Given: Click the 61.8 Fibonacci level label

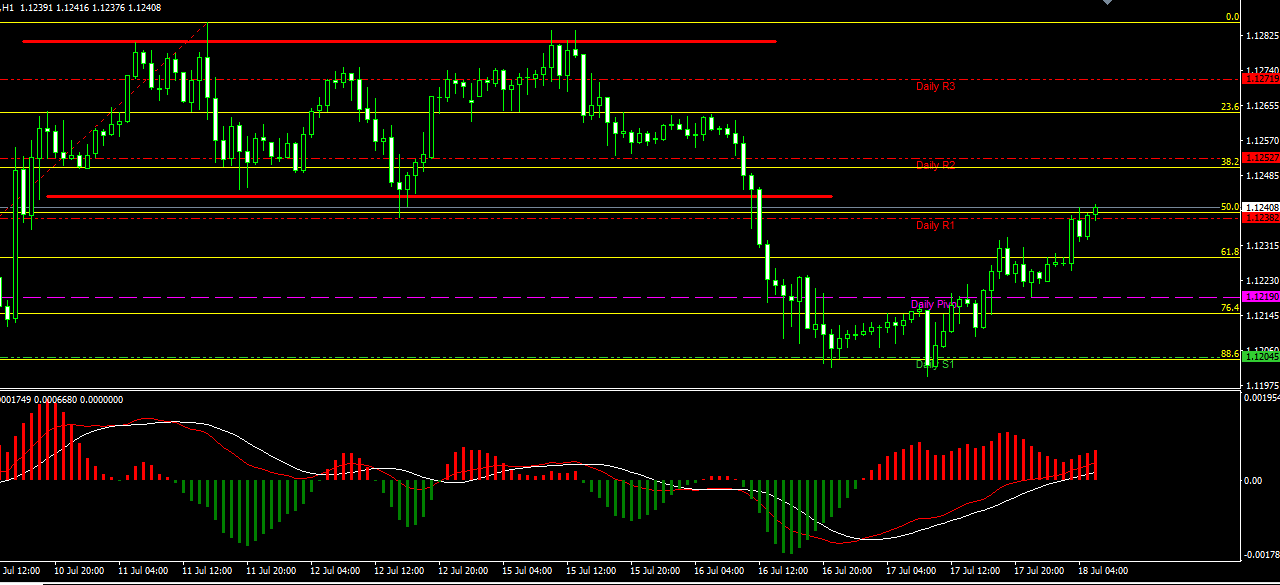Looking at the screenshot, I should click(x=1230, y=252).
